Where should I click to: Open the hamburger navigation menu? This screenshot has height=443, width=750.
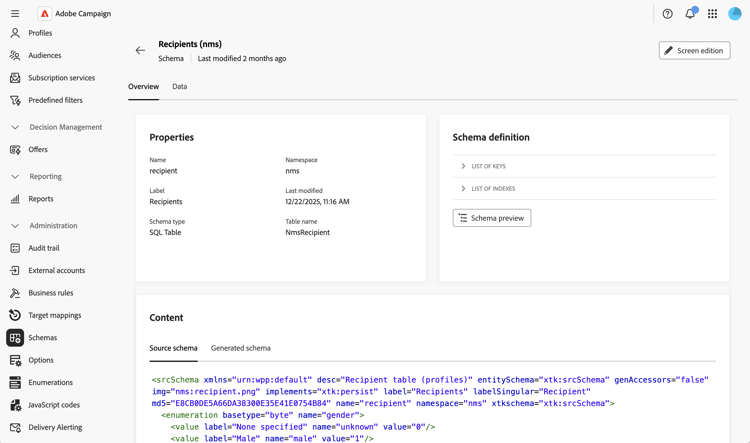point(15,14)
